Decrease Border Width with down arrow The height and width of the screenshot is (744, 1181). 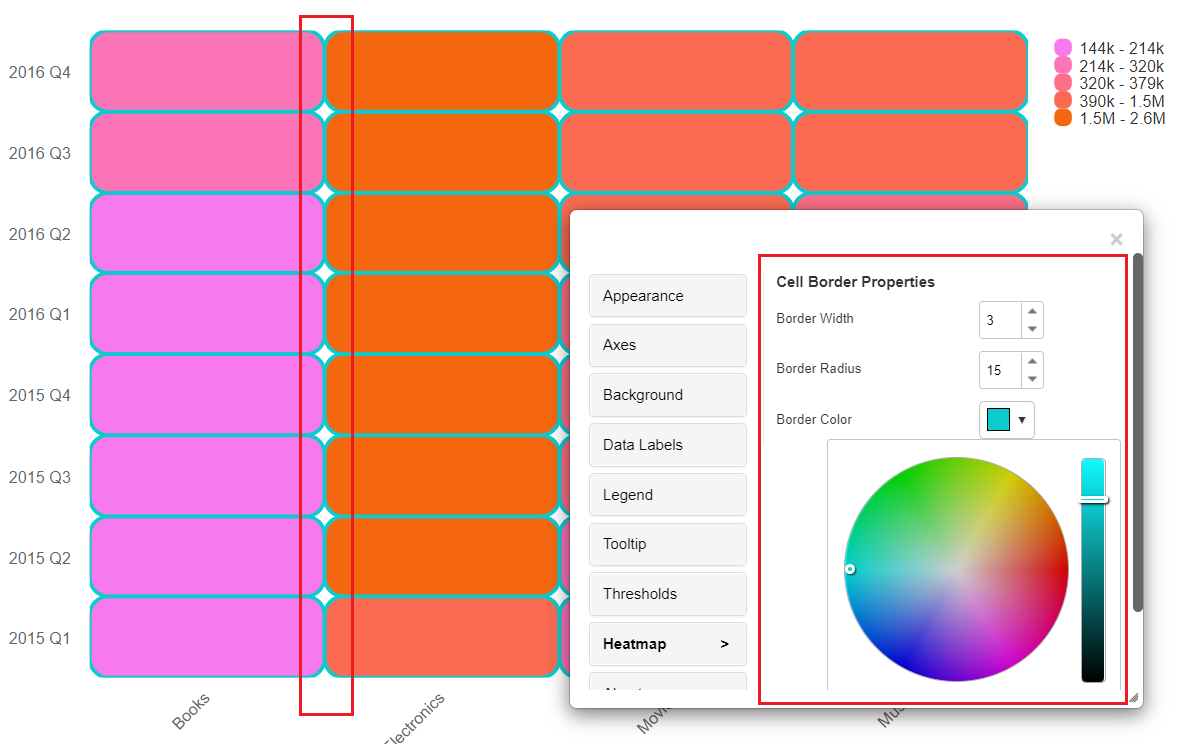point(1032,329)
